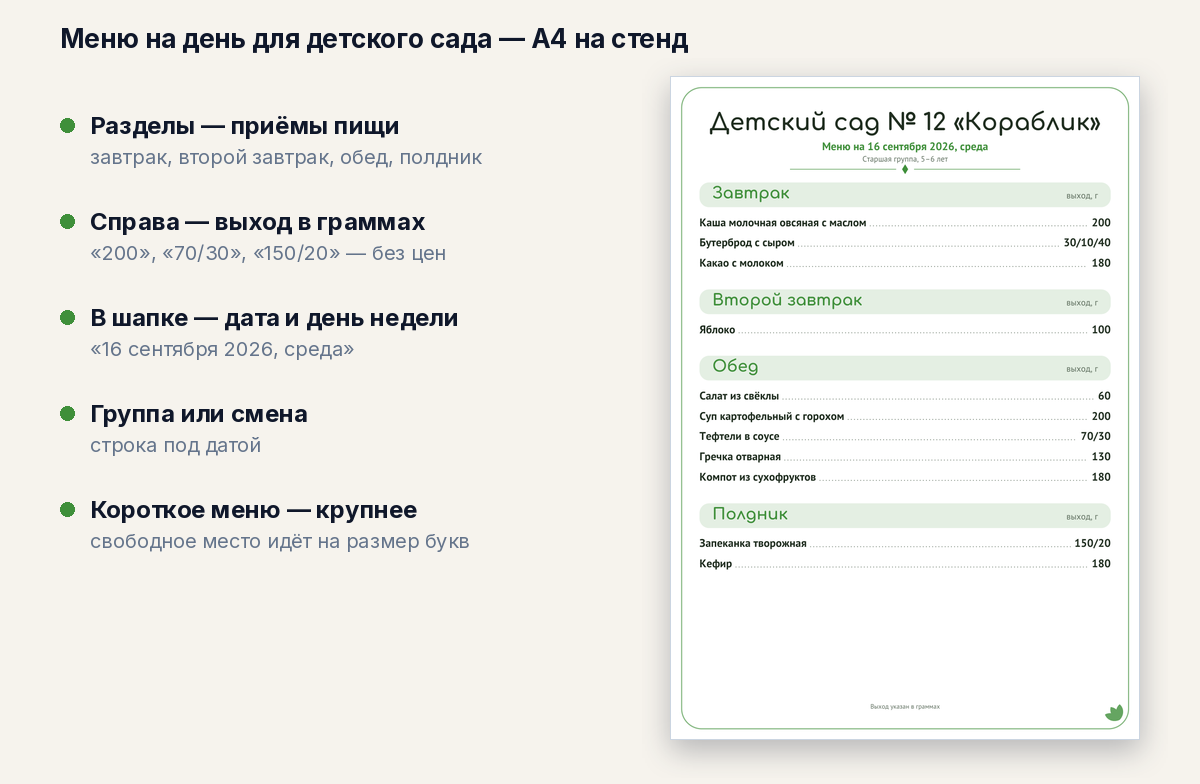Click the "Обед" section heading on the menu page
This screenshot has width=1200, height=784.
(x=735, y=366)
